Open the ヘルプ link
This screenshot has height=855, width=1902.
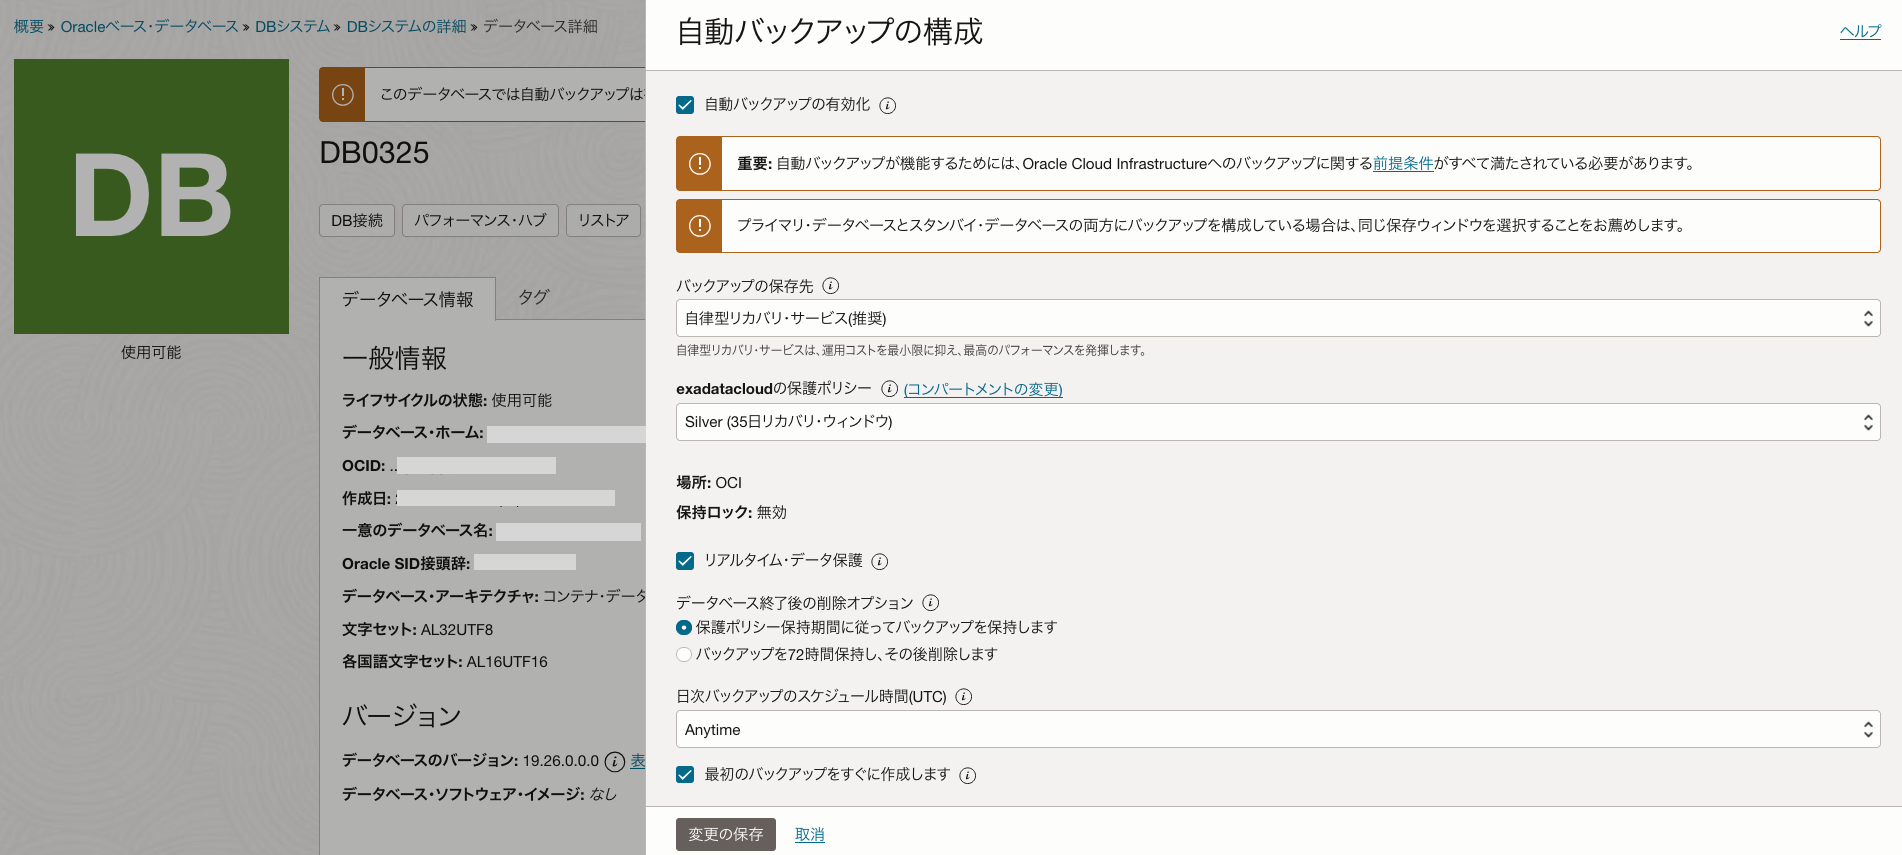(x=1859, y=31)
